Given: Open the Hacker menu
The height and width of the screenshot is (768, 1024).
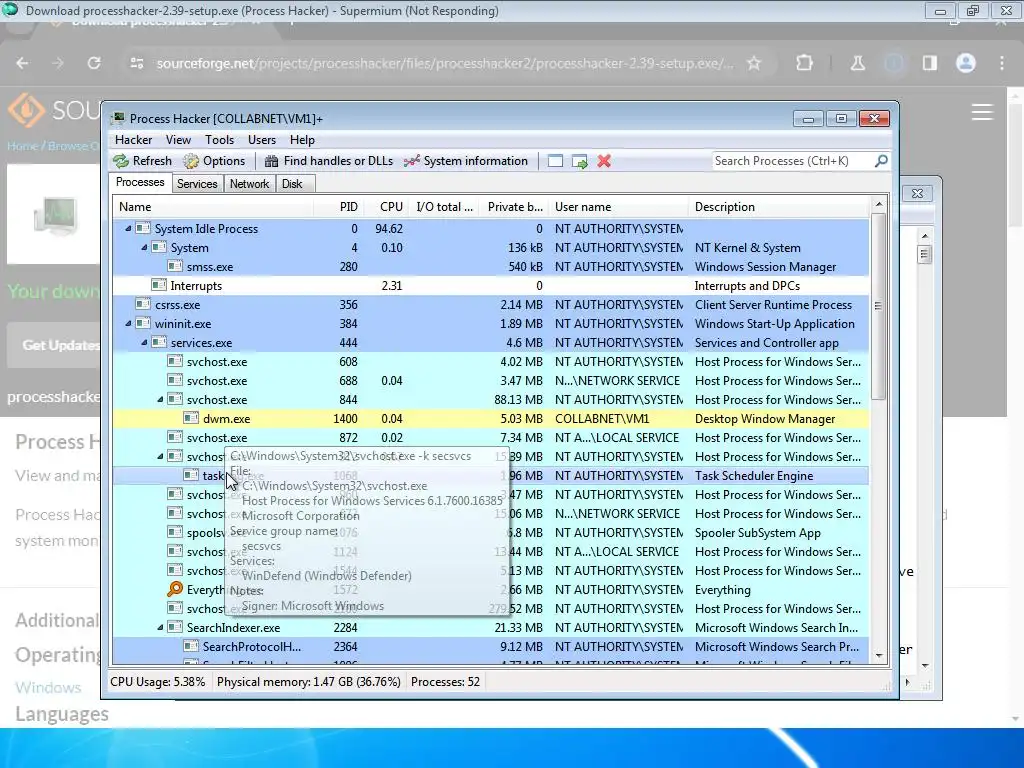Looking at the screenshot, I should coord(133,140).
